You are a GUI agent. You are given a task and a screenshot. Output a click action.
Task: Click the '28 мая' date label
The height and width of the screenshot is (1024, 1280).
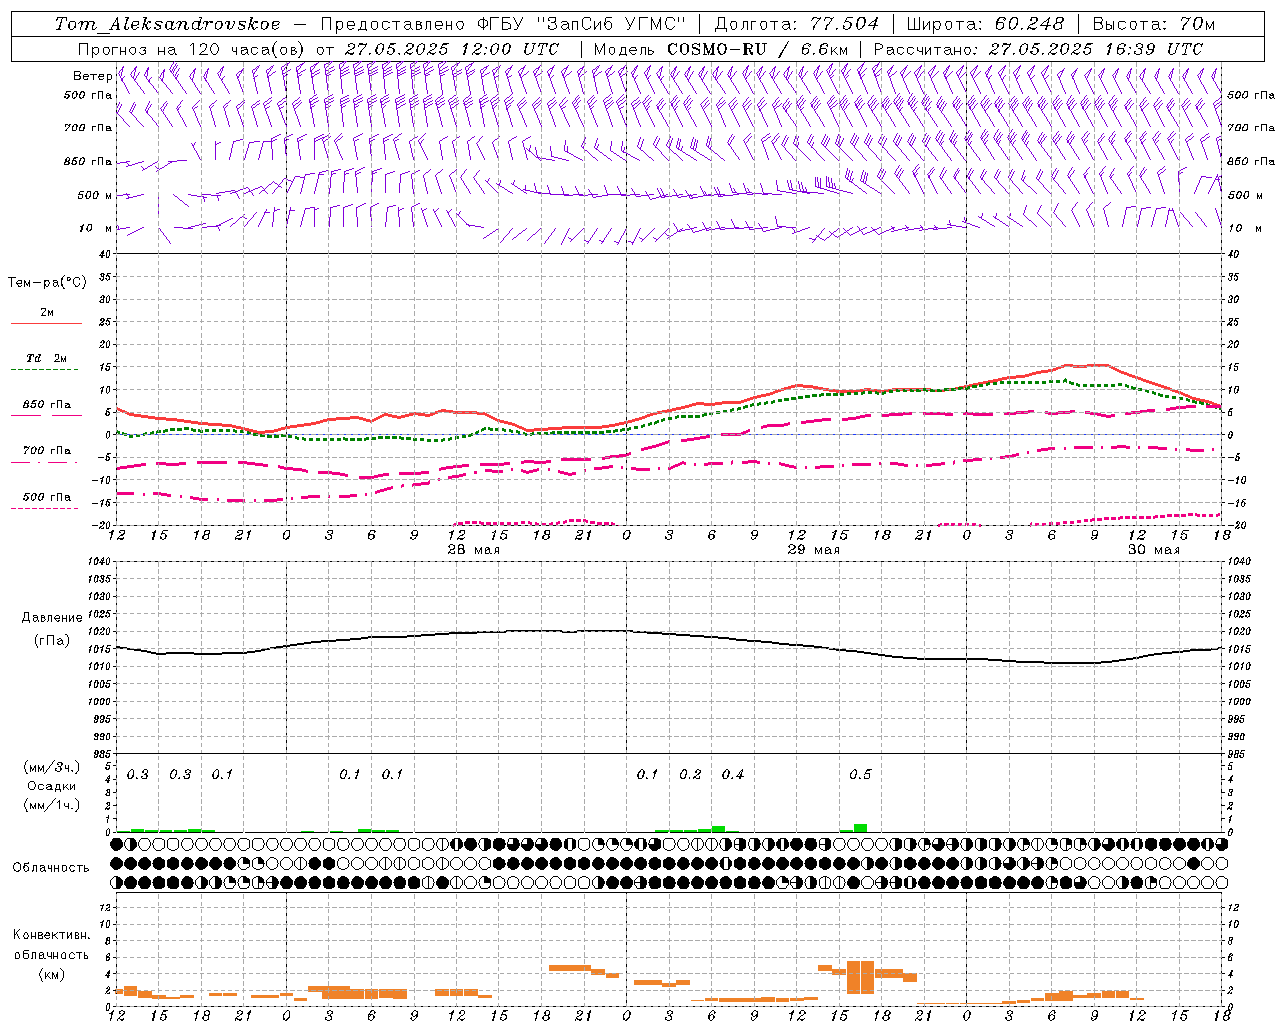coord(473,550)
